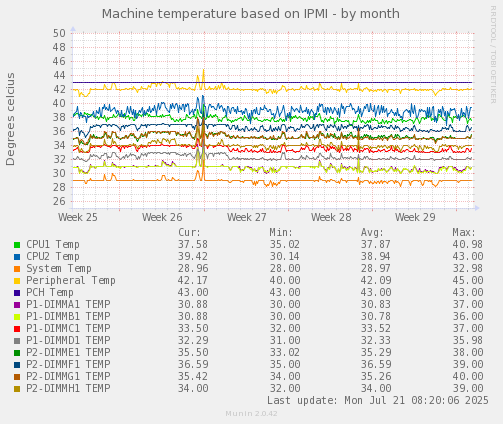503x424 pixels.
Task: Click the 'P2-DIMMF1 TEMP' legend label
Action: pos(68,365)
